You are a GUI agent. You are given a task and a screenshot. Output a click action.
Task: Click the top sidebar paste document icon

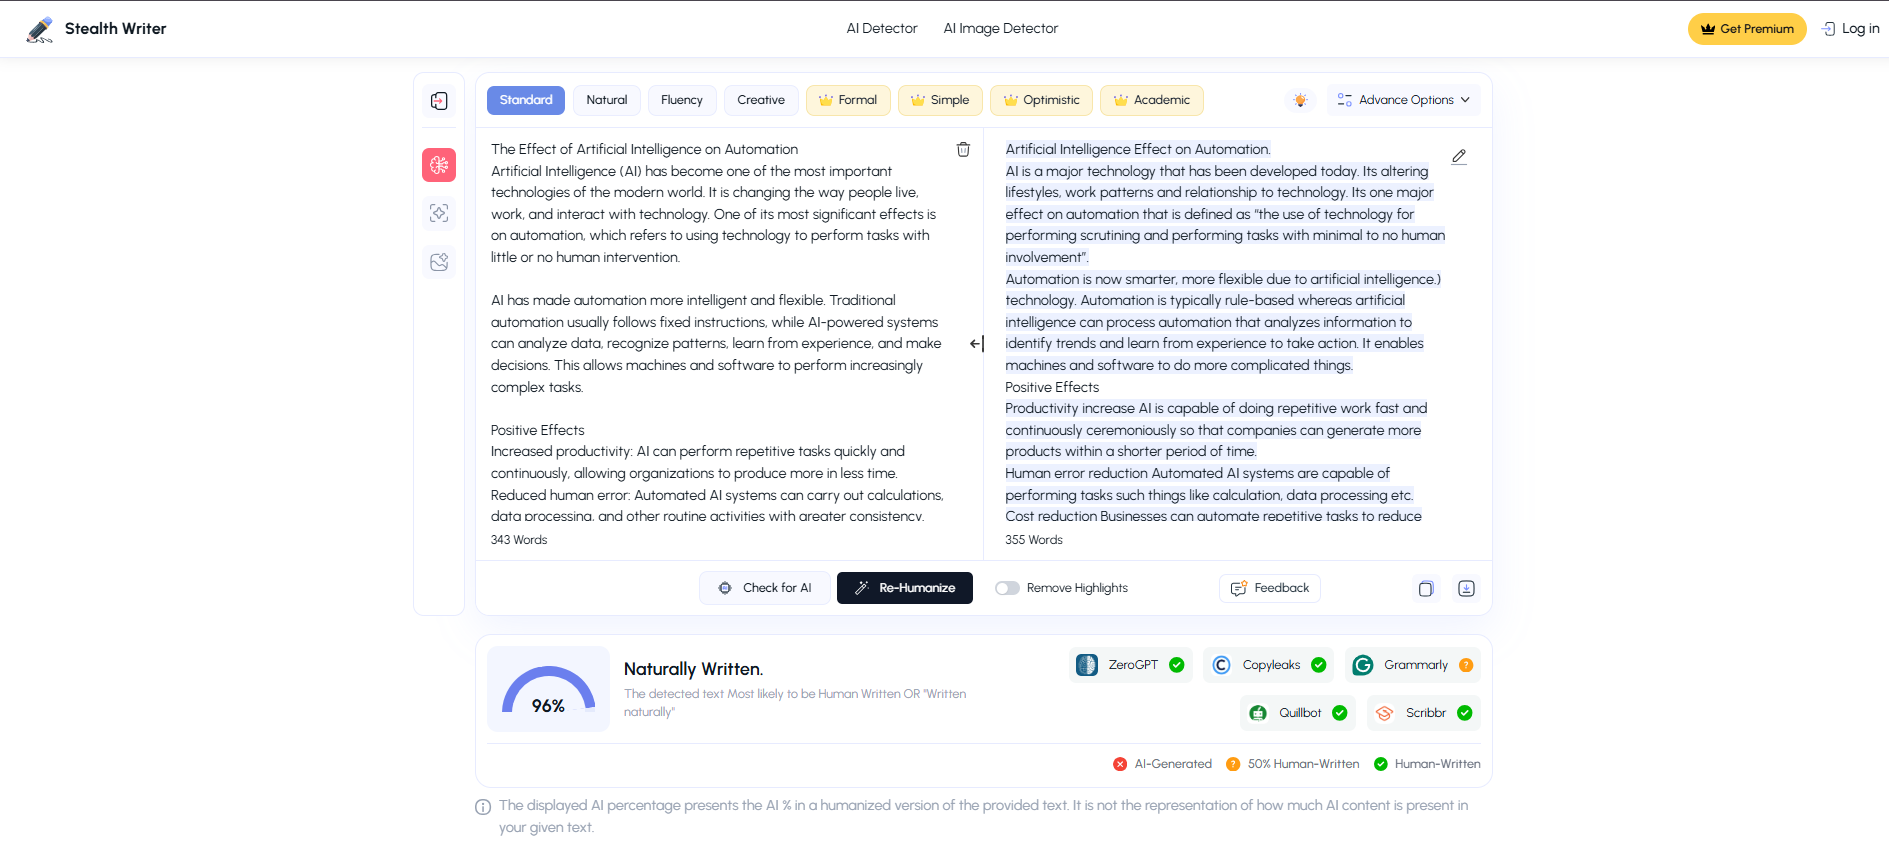point(439,101)
